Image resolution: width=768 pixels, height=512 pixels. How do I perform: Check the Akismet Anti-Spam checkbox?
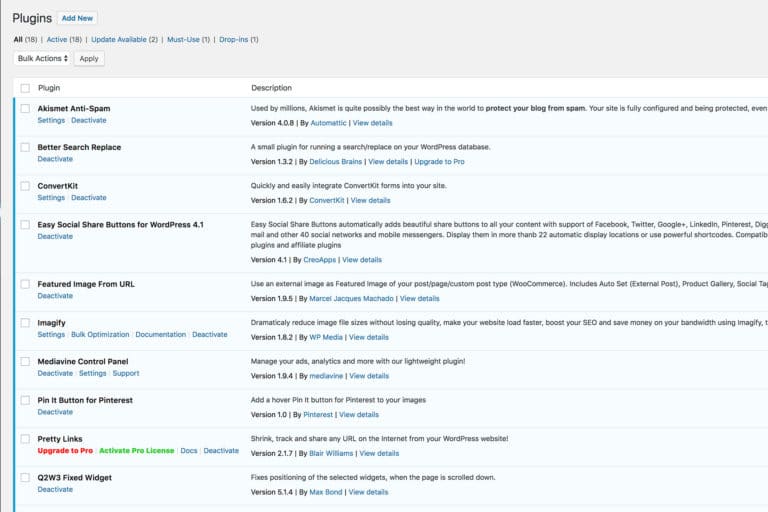tap(25, 108)
